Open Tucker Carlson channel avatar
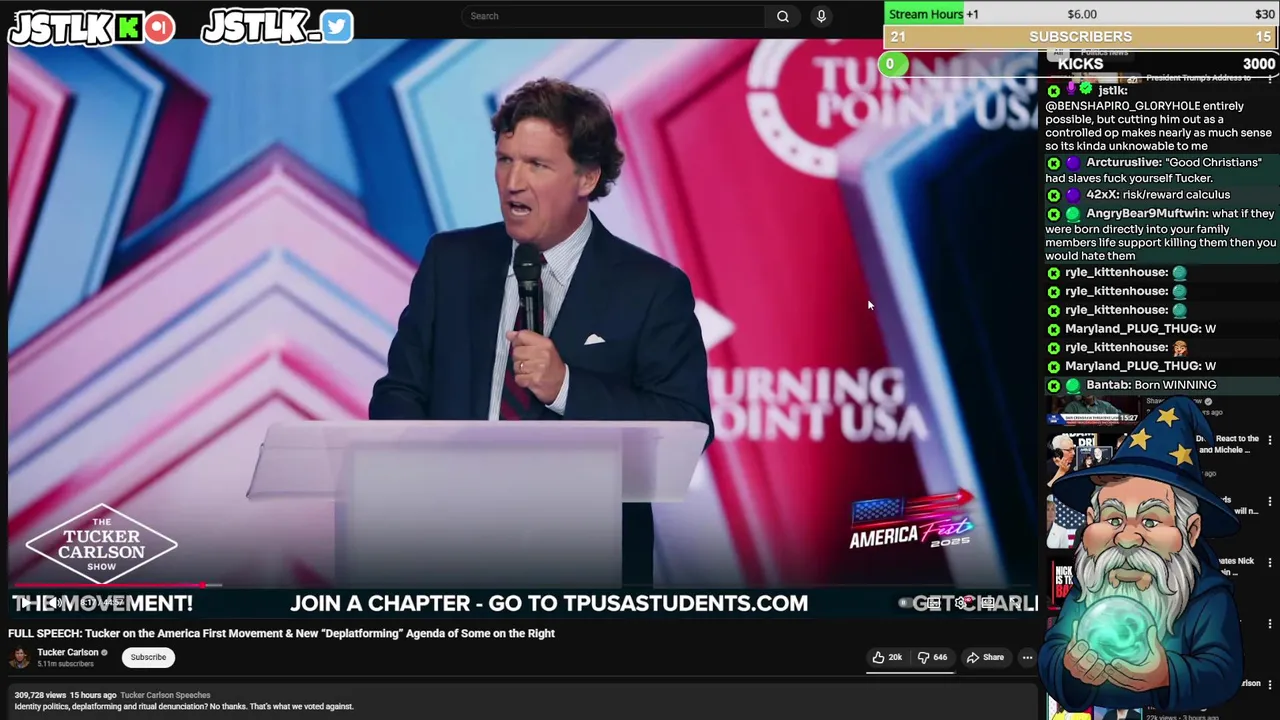 (19, 657)
